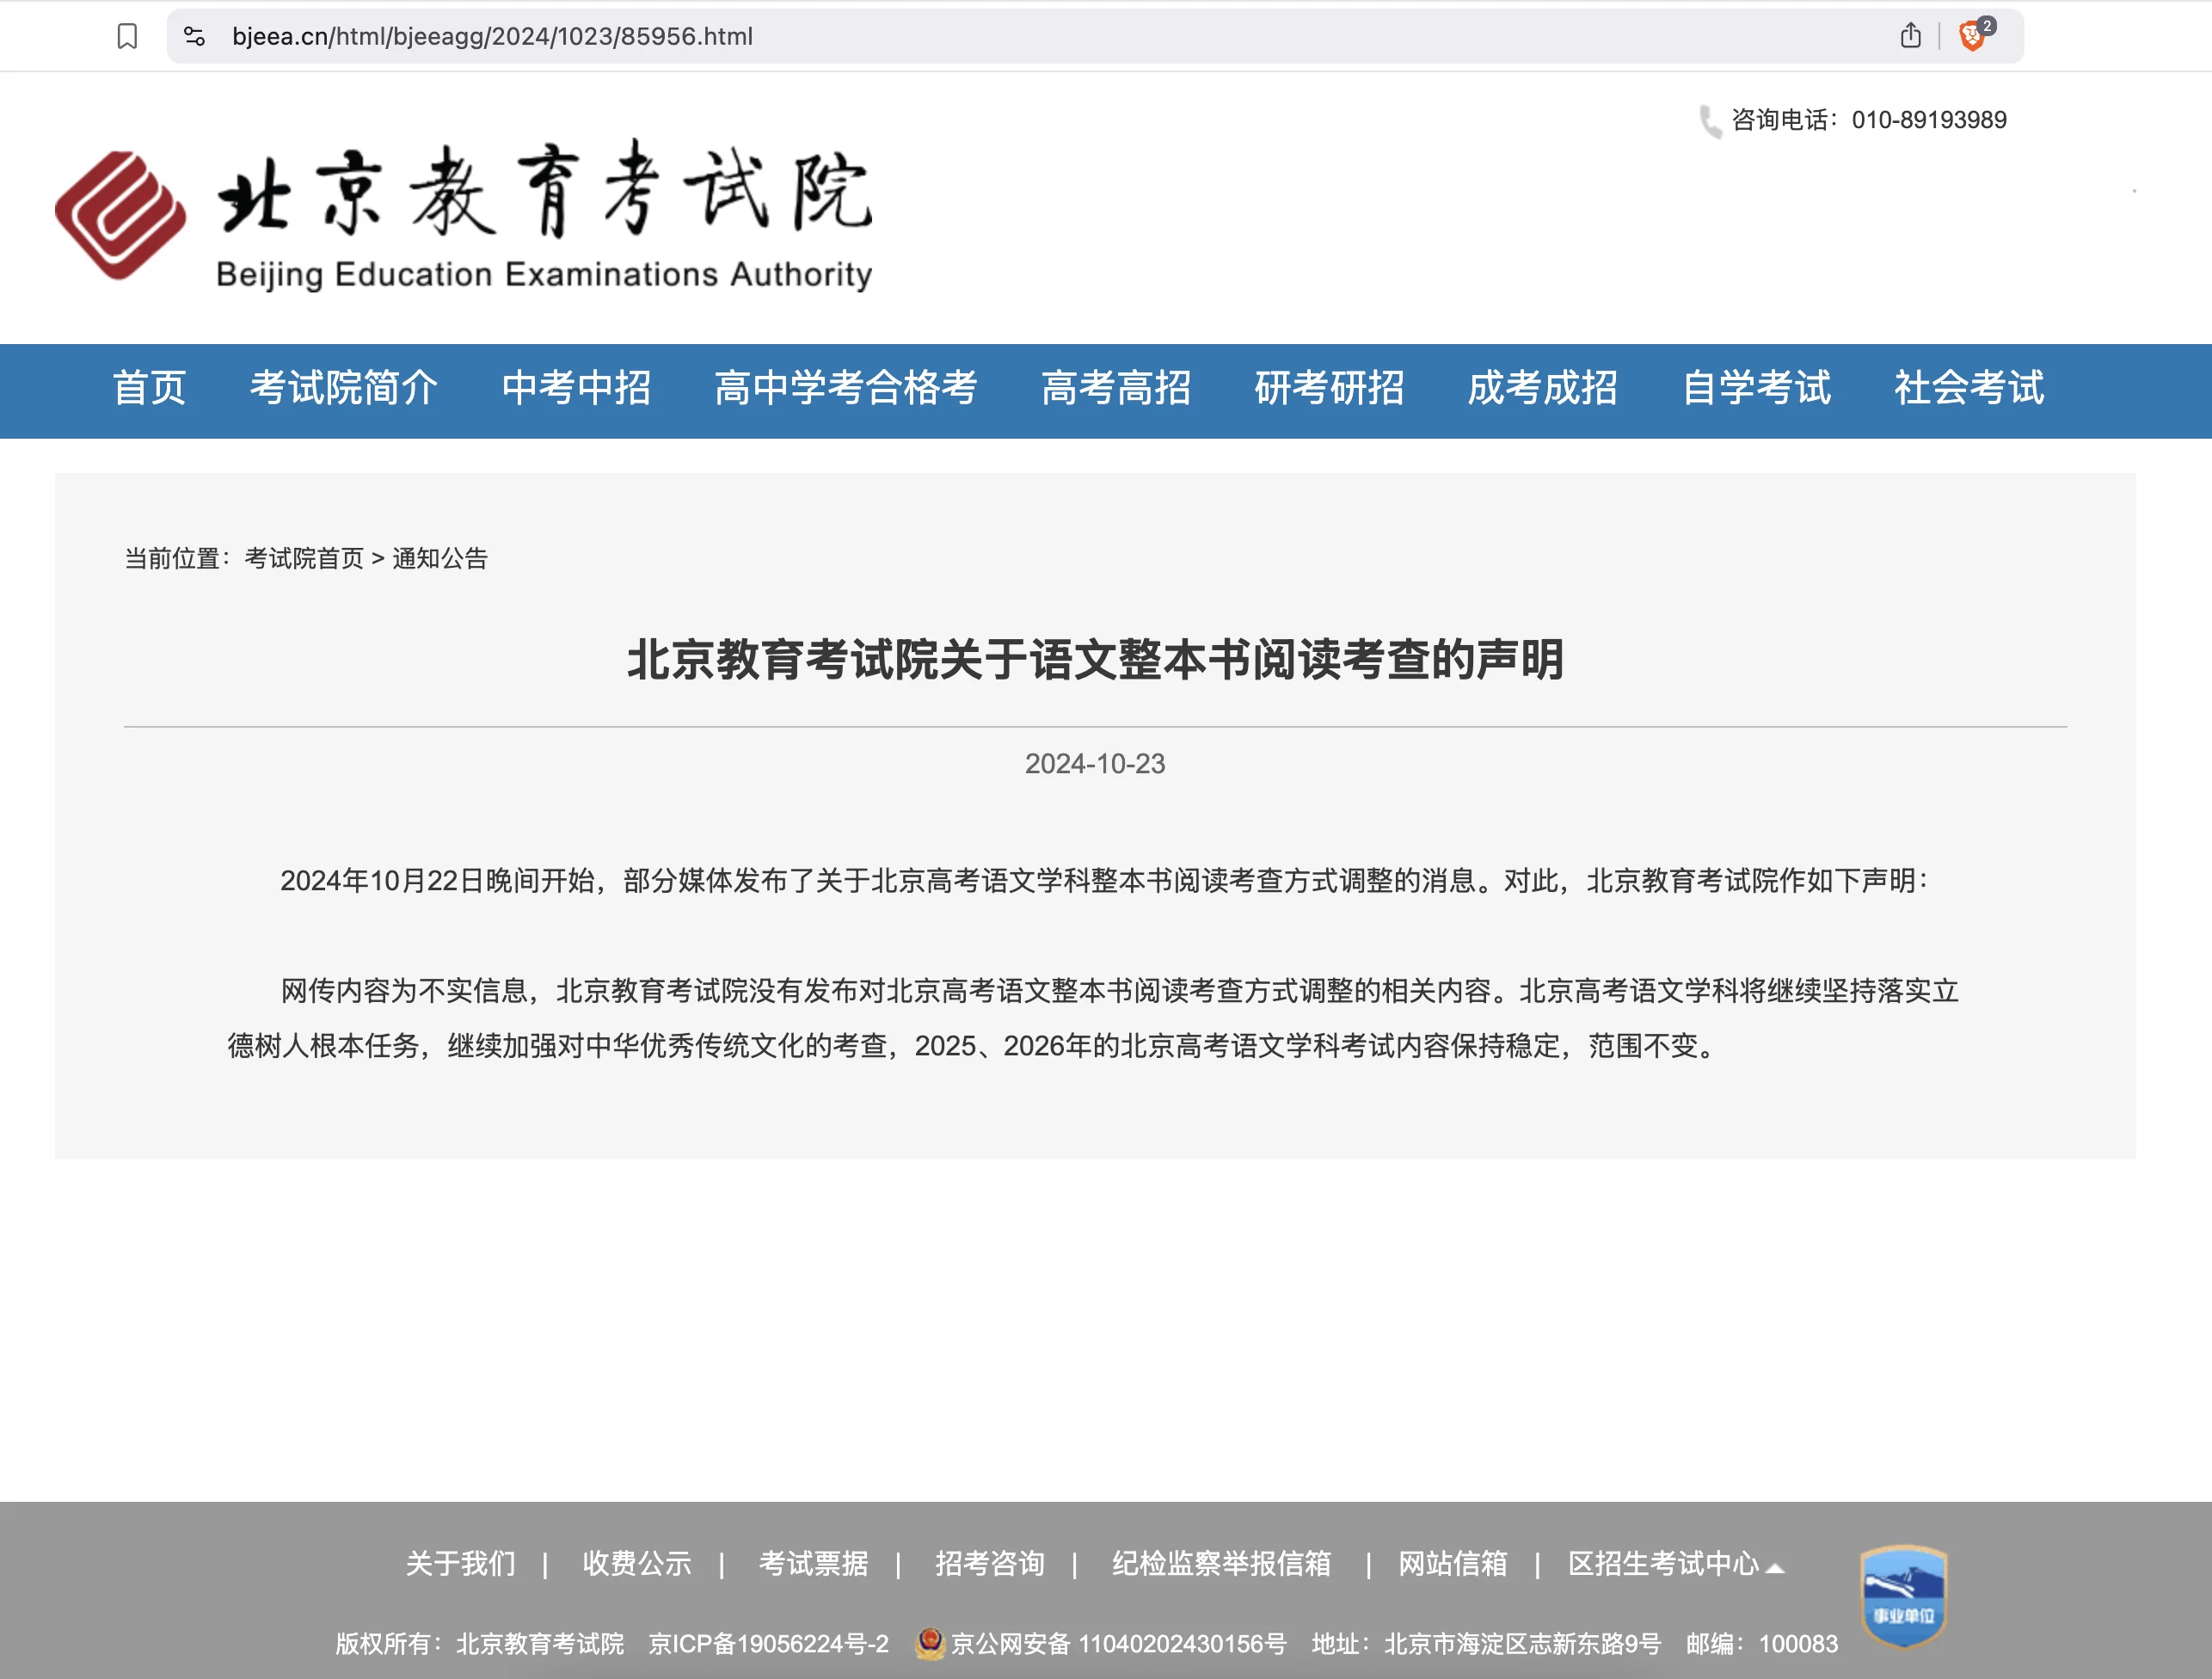This screenshot has height=1679, width=2212.
Task: Click the bookmark icon left of the address bar
Action: pyautogui.click(x=127, y=35)
